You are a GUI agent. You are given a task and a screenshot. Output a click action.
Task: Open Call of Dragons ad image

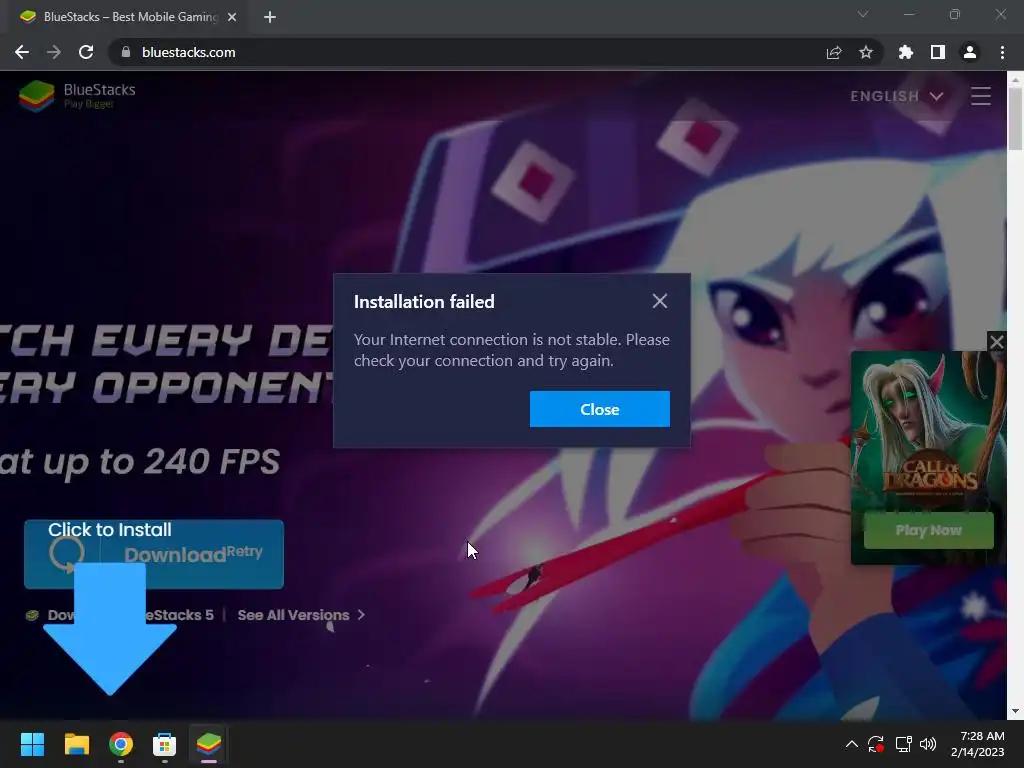tap(929, 431)
